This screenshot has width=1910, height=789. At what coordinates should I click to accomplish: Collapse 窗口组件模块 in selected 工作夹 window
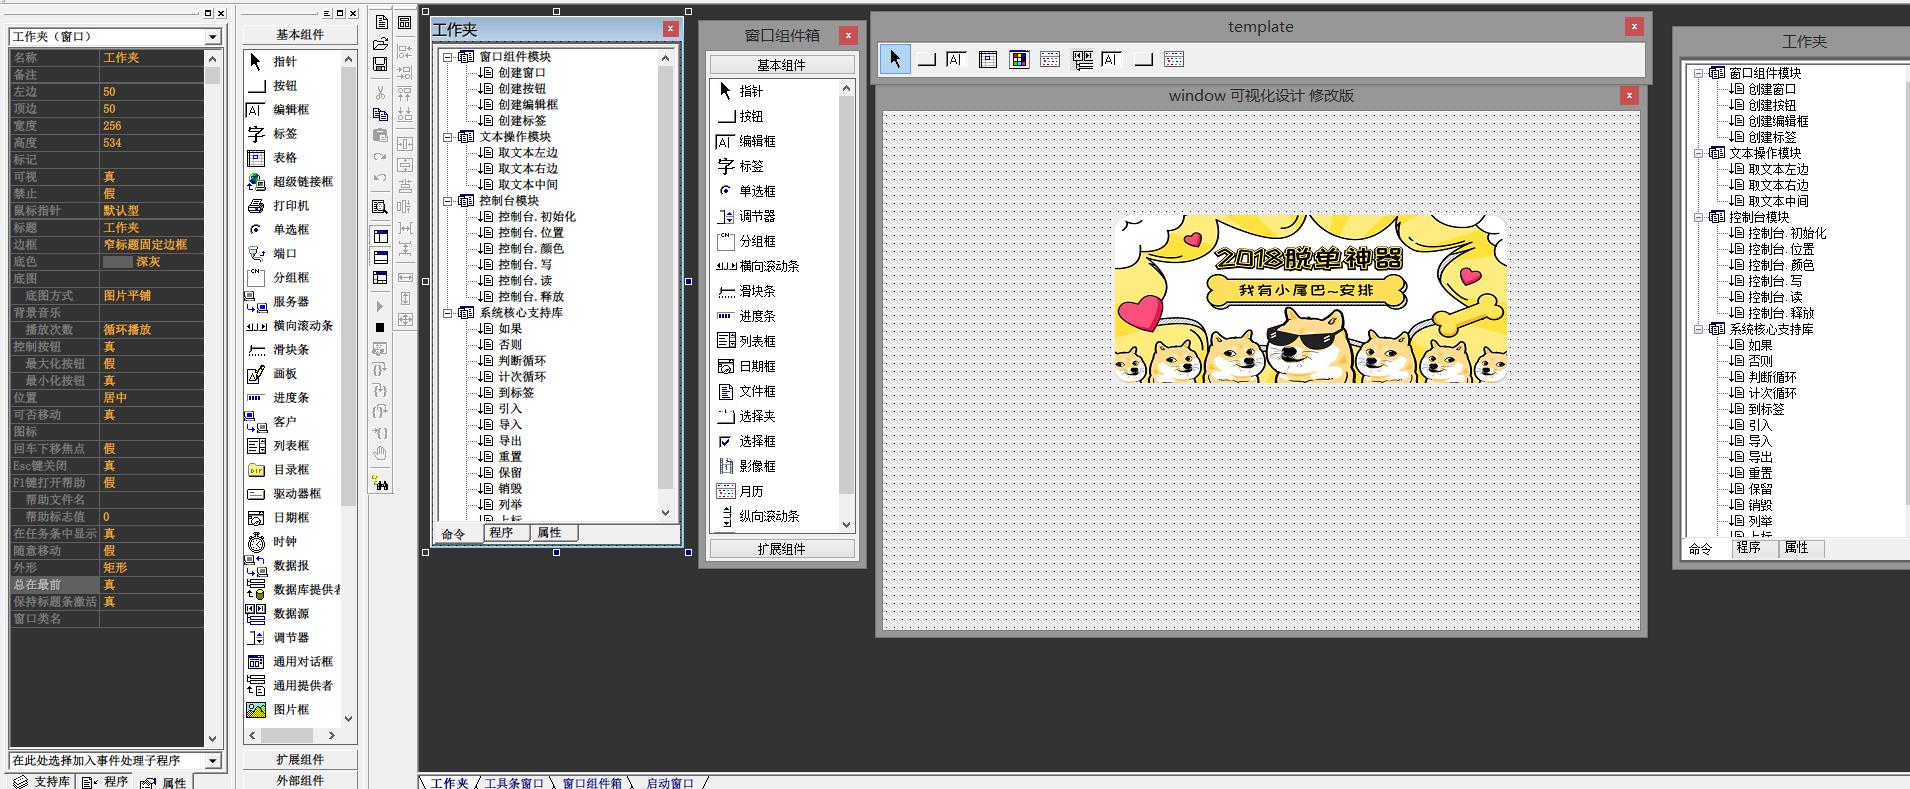[448, 57]
